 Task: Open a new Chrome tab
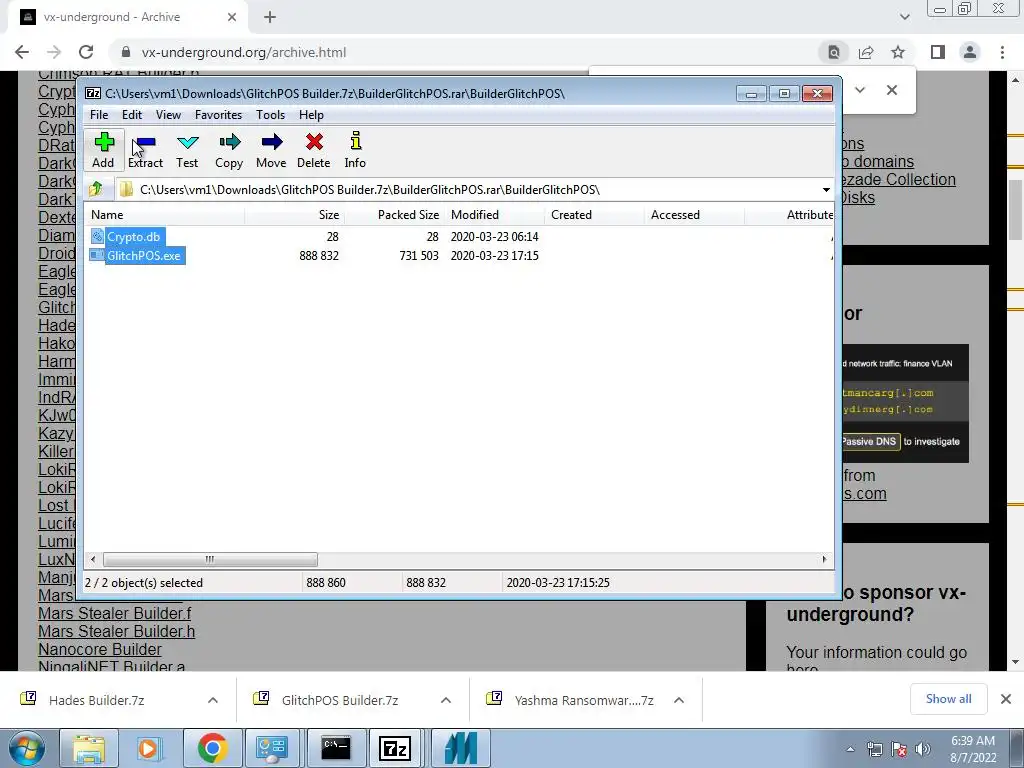click(x=270, y=18)
